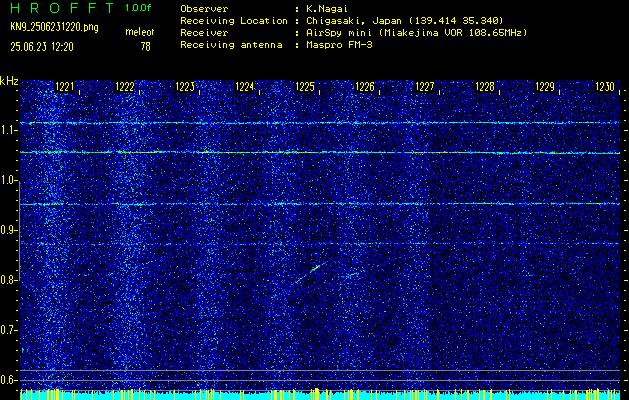Click the observer name K.Nagai
This screenshot has height=400, width=629.
(326, 9)
